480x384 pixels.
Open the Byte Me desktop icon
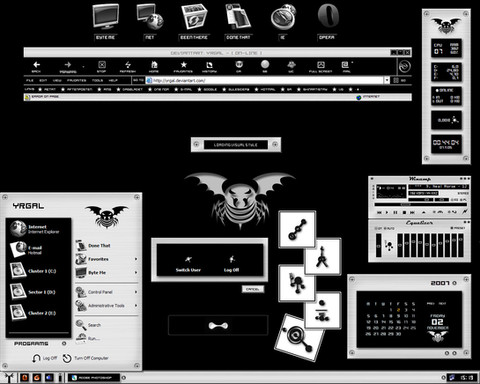(106, 17)
